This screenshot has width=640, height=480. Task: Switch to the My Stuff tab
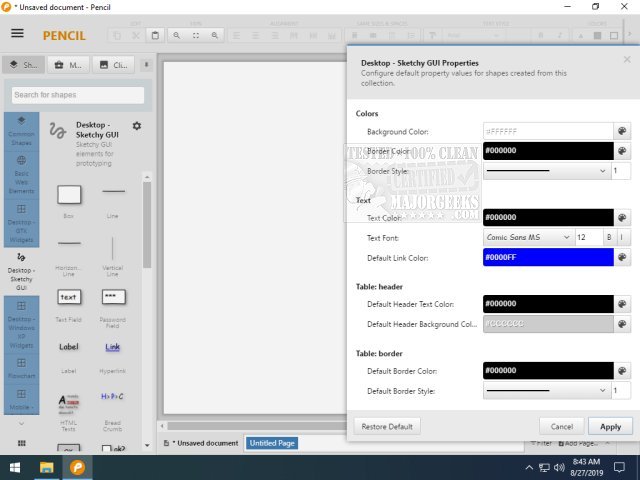point(68,65)
